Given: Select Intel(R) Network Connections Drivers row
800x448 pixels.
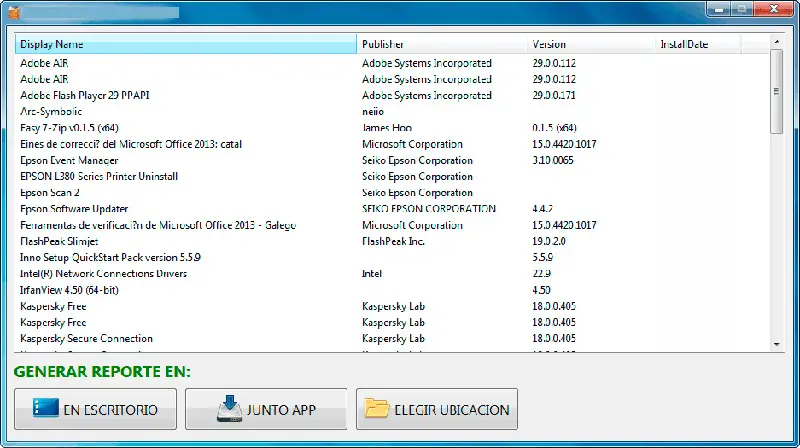Looking at the screenshot, I should (392, 273).
